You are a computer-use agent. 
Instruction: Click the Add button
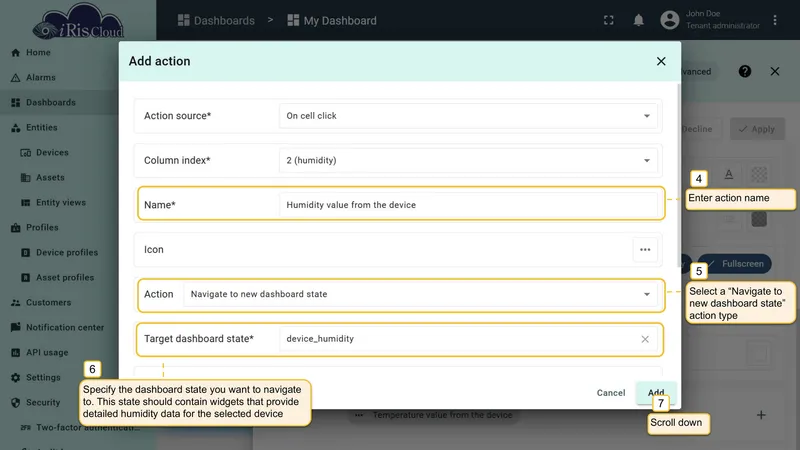click(656, 393)
